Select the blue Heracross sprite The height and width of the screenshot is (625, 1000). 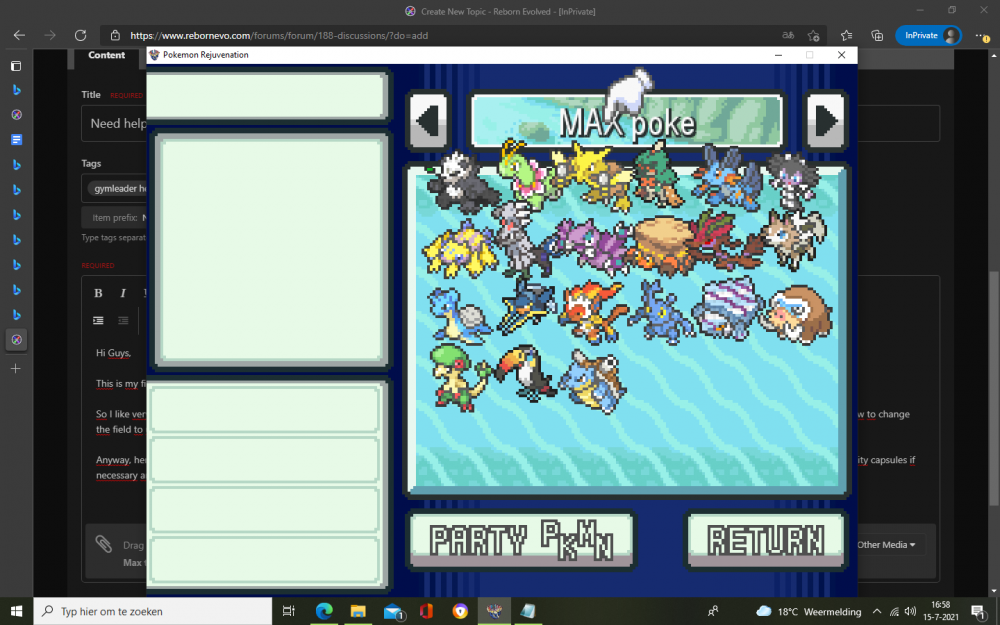click(x=661, y=311)
